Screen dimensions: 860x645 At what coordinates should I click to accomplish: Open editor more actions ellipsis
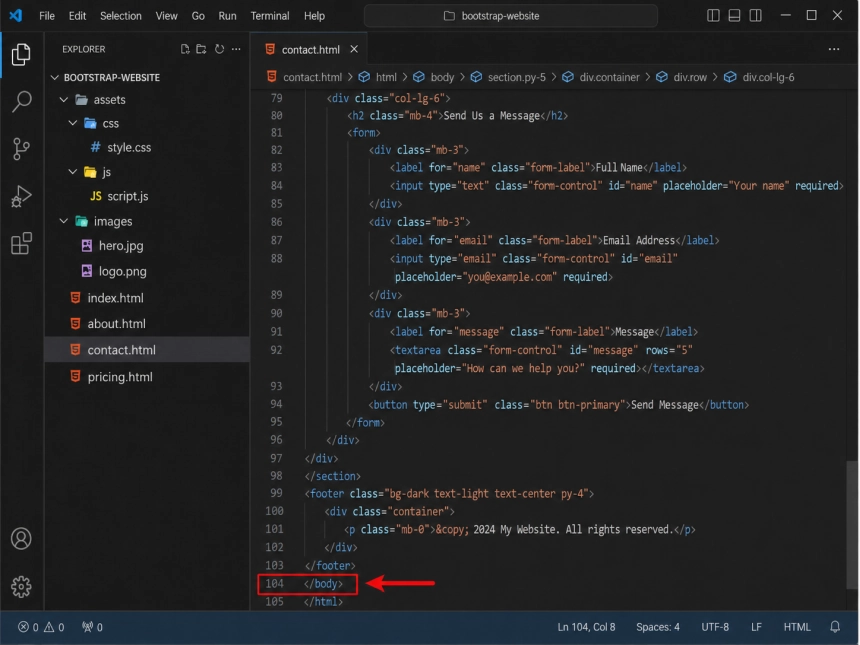pos(834,49)
